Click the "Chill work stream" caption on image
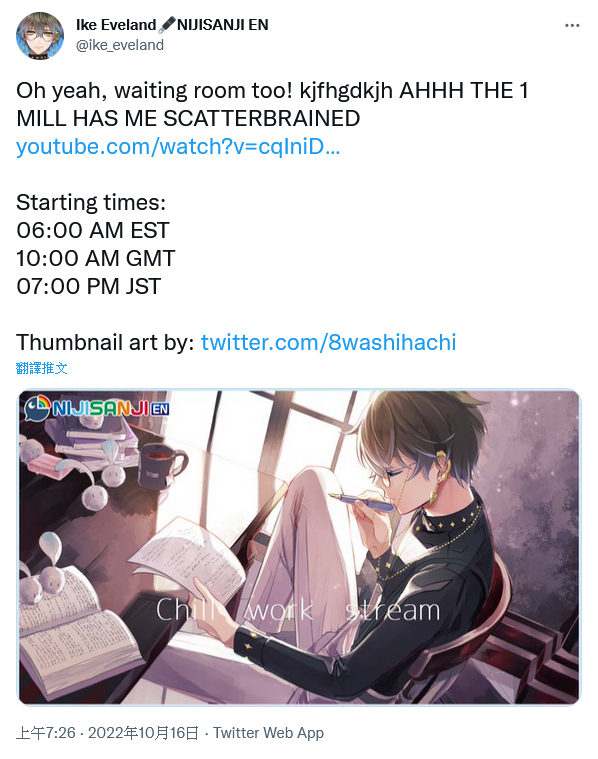Image resolution: width=598 pixels, height=759 pixels. coord(298,609)
